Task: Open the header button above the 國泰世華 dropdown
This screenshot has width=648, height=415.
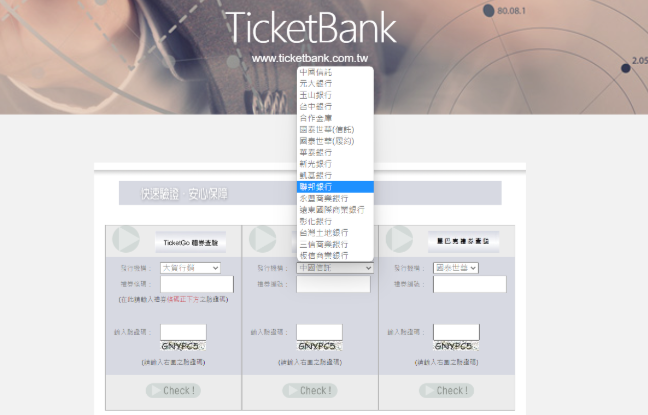Action: (x=463, y=241)
